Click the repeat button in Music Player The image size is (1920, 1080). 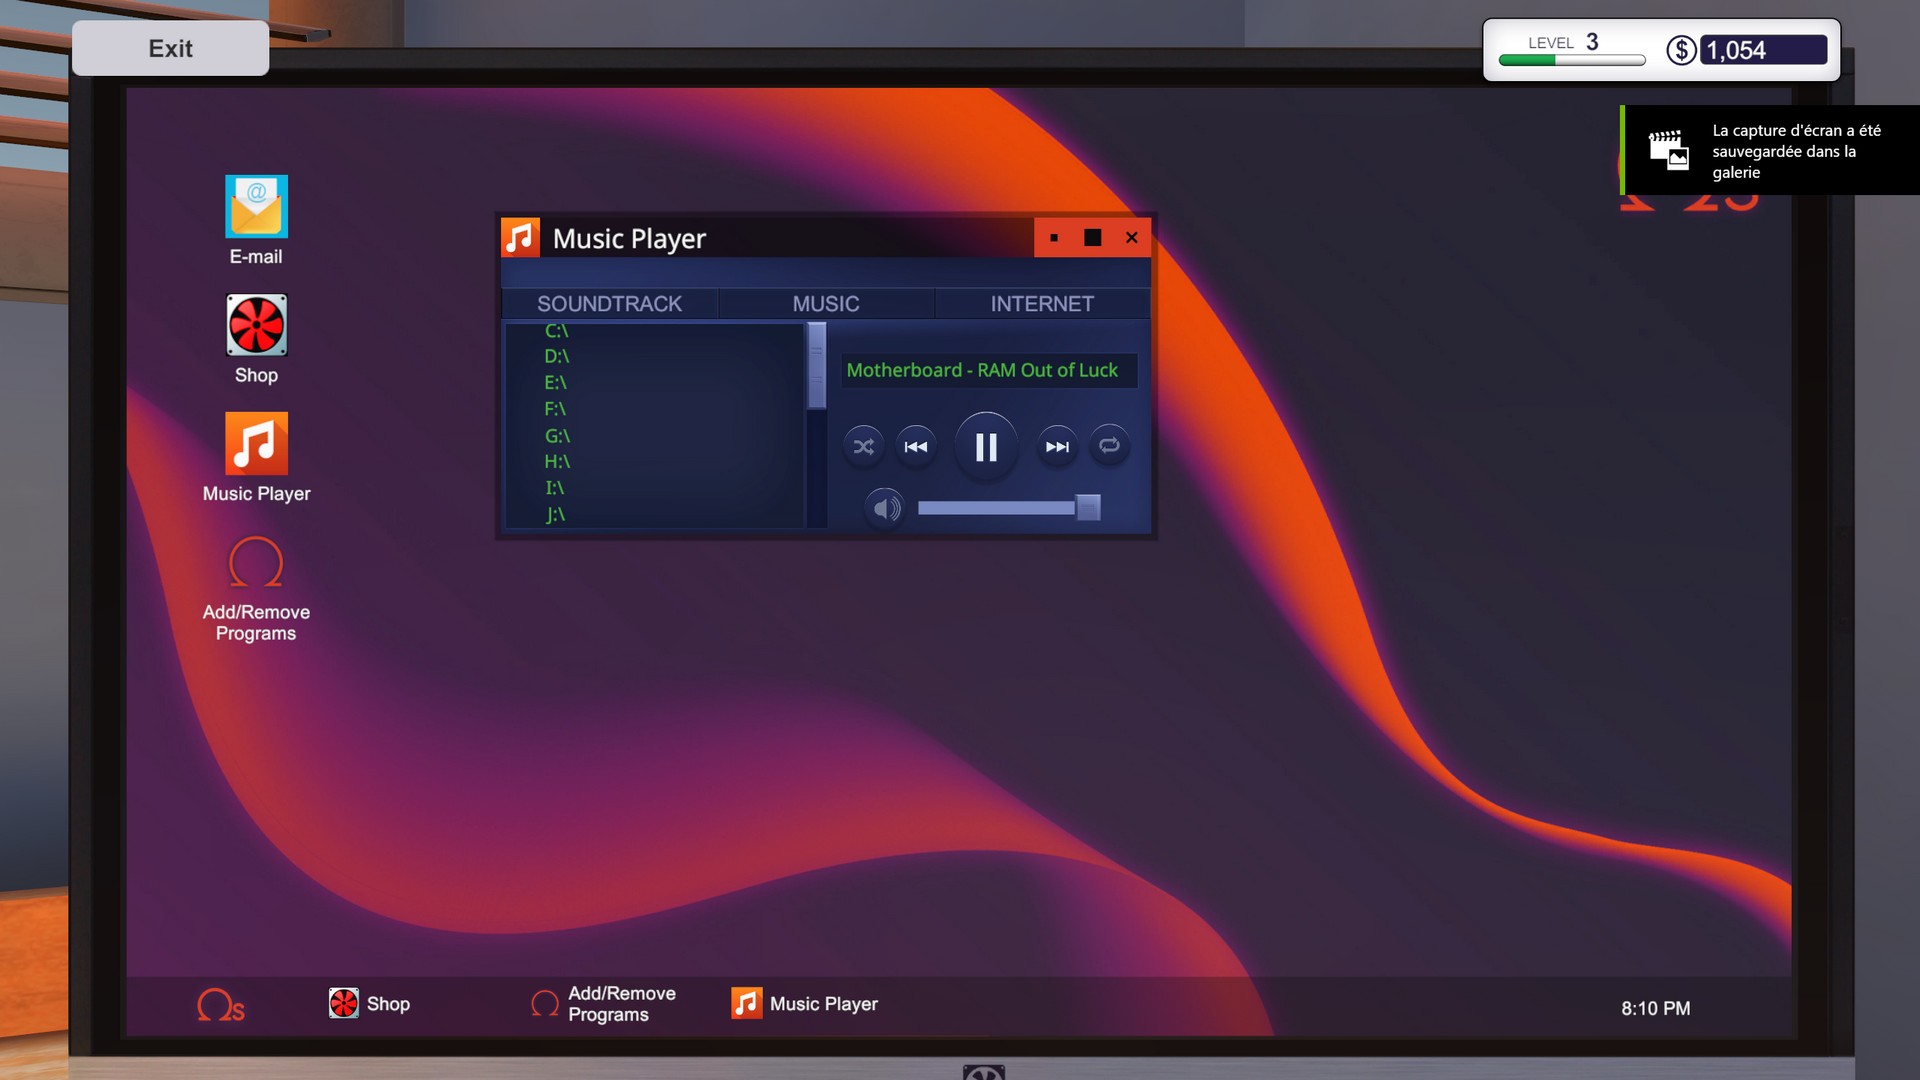(x=1108, y=444)
